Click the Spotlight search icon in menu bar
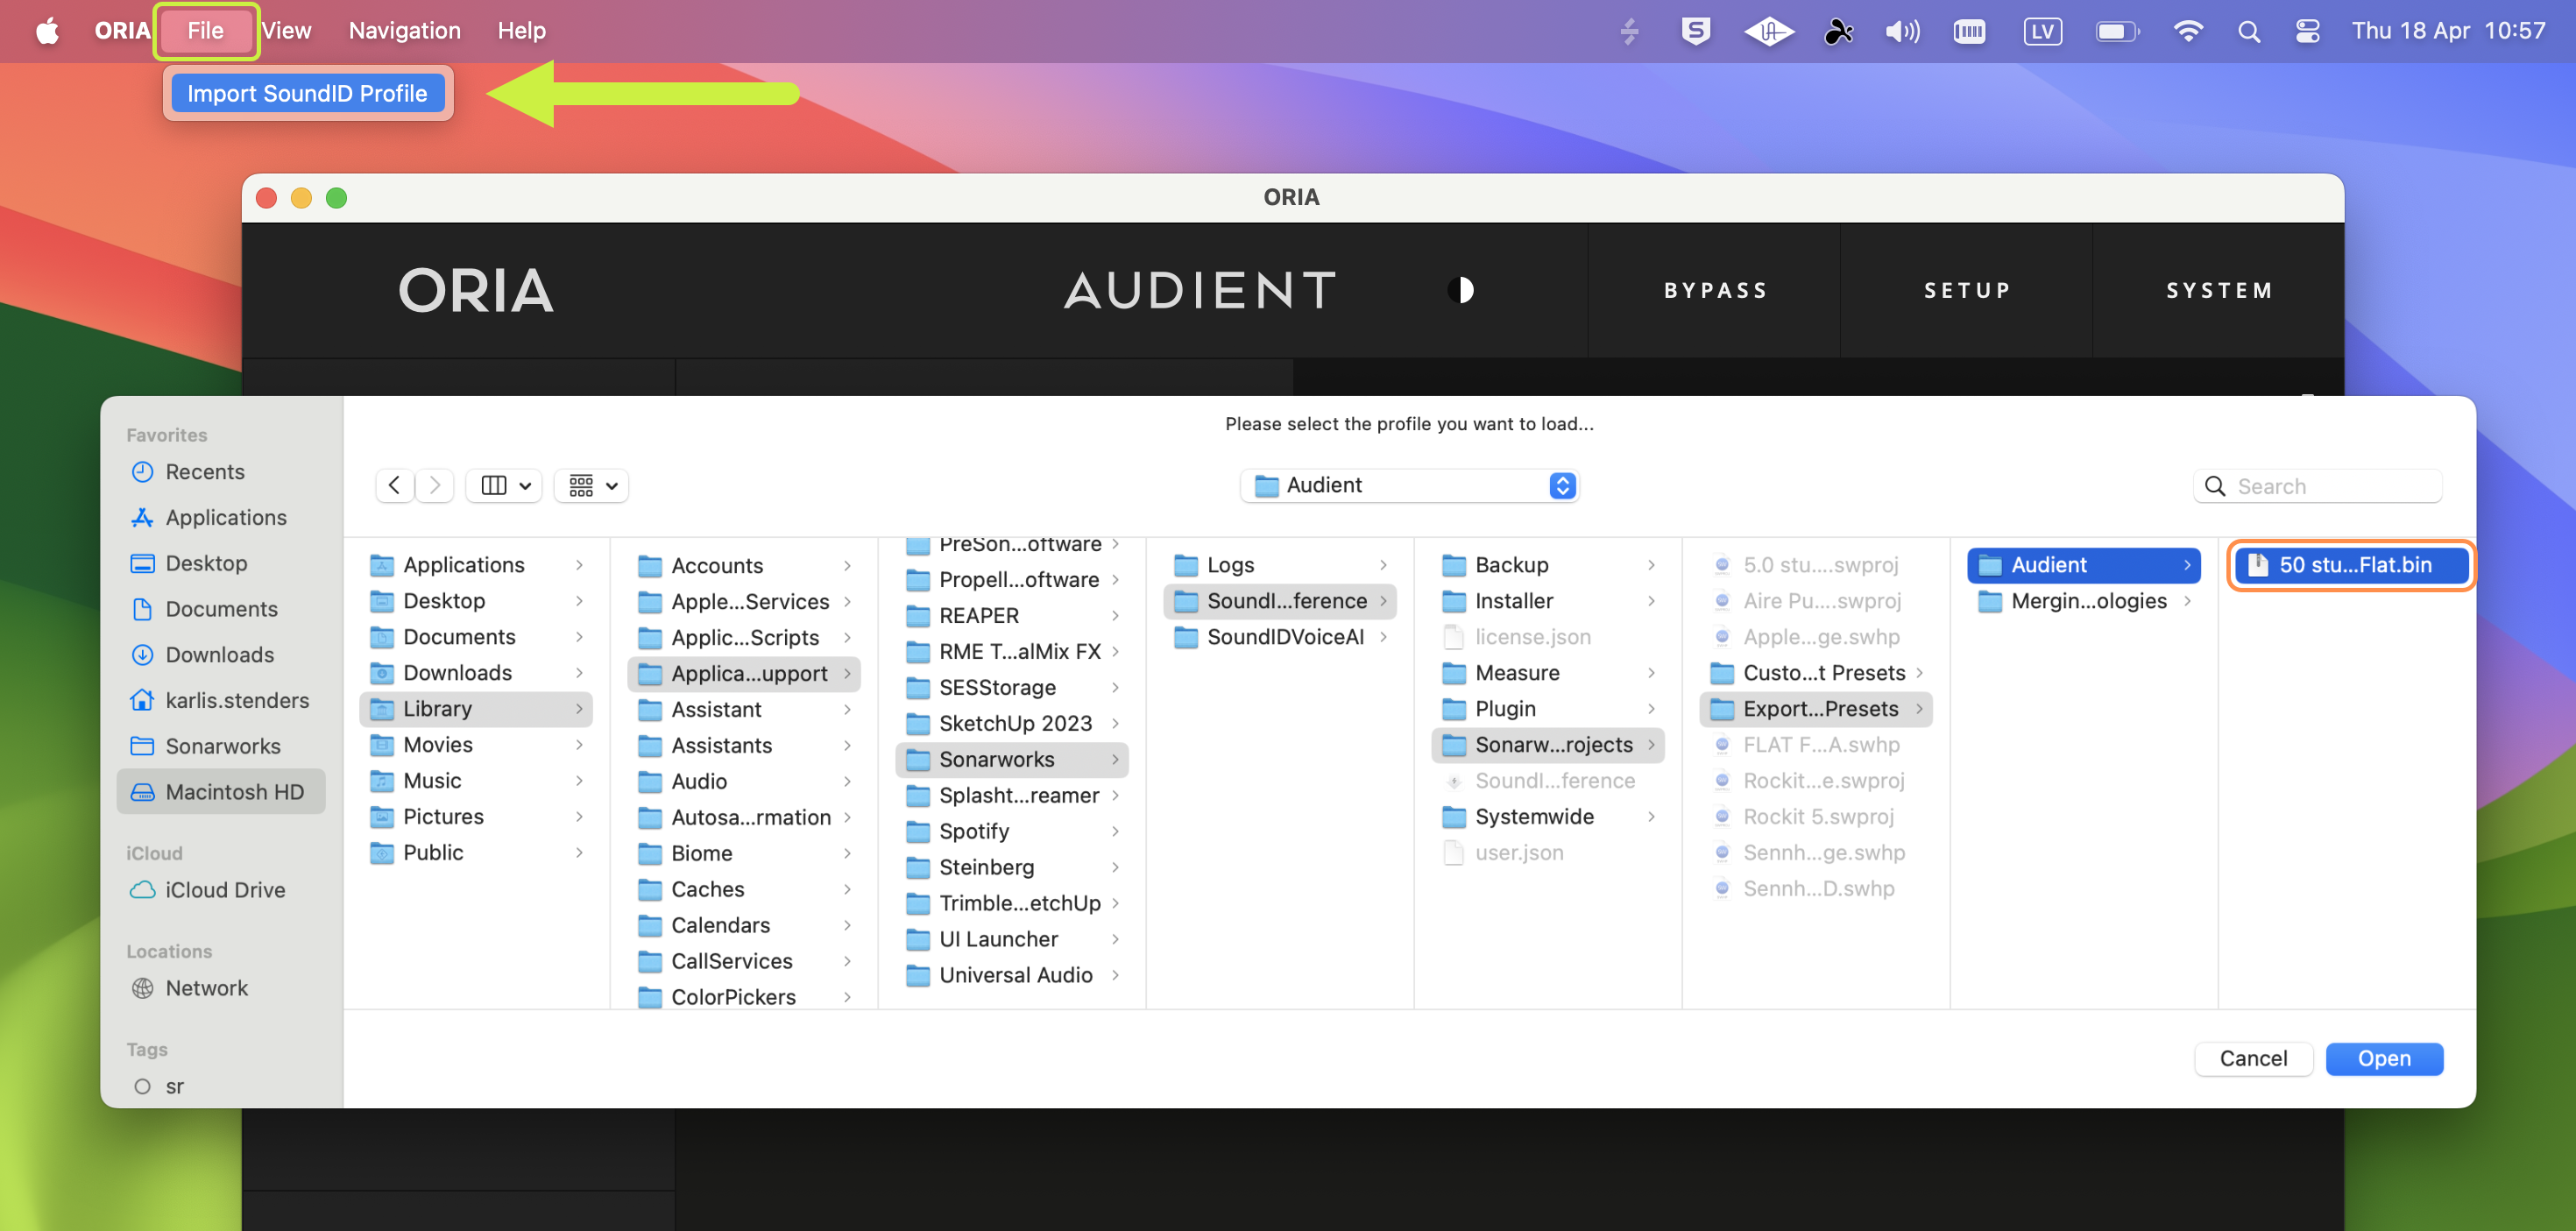Image resolution: width=2576 pixels, height=1231 pixels. click(x=2249, y=31)
